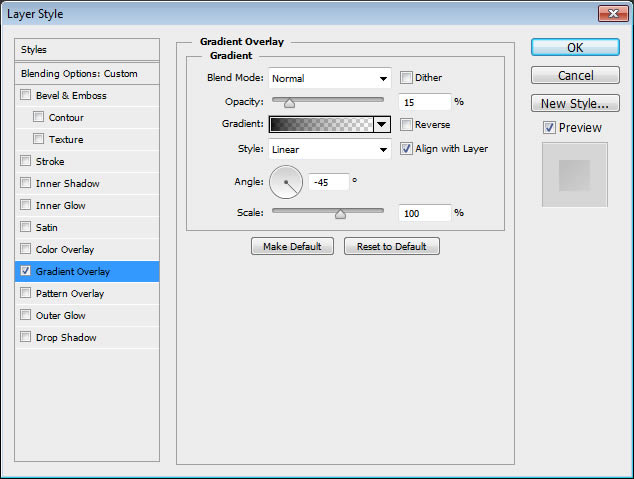Click the angle dial control

[x=286, y=181]
